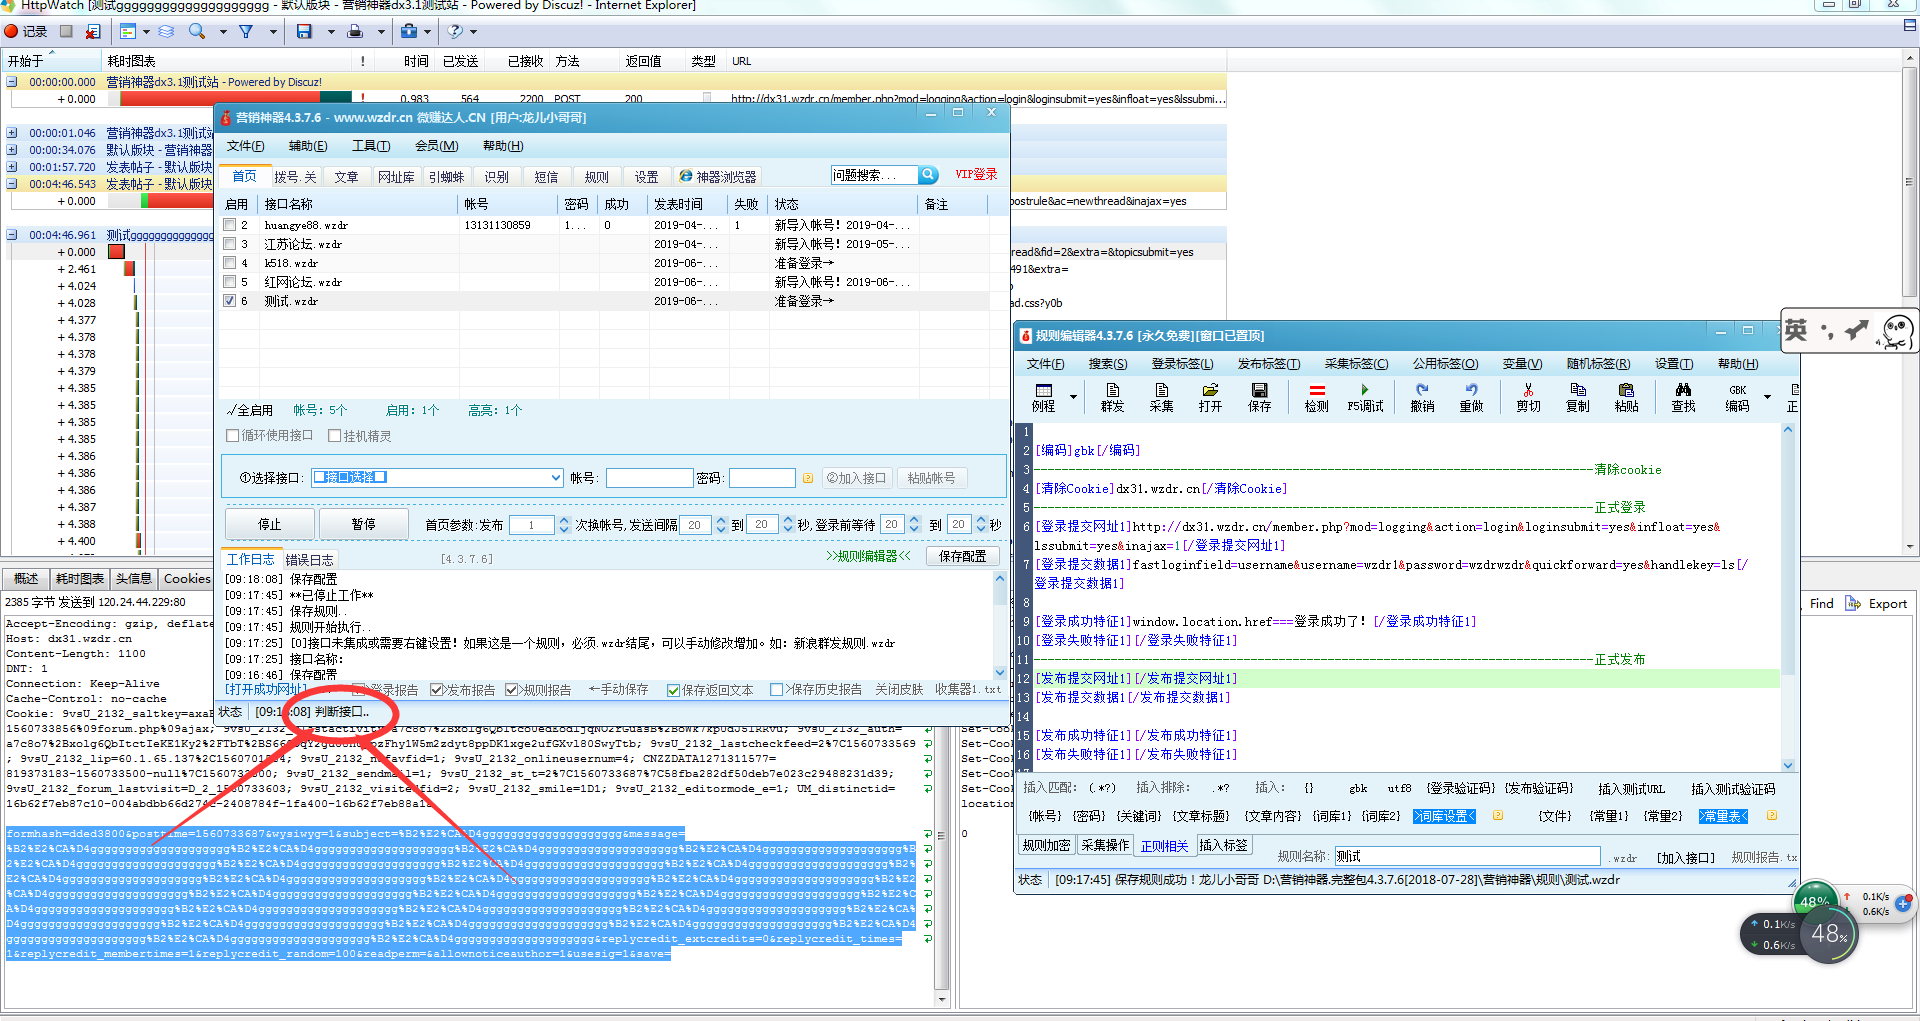Start F5调试 debugging in the rule editor

1366,397
